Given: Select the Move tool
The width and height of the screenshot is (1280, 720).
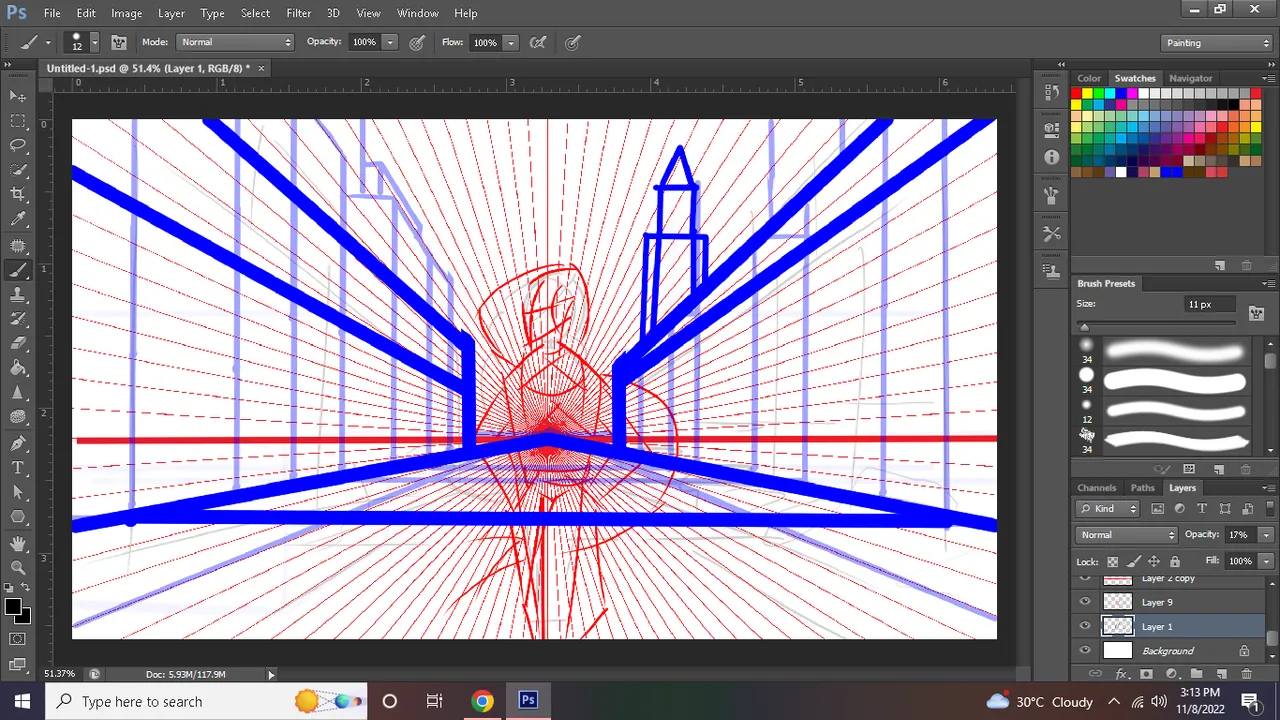Looking at the screenshot, I should [18, 96].
